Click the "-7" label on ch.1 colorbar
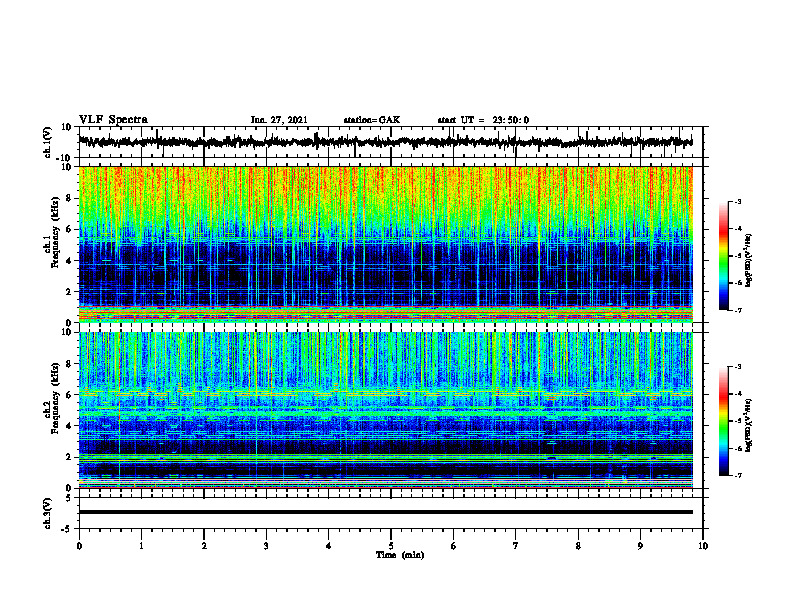Image resolution: width=792 pixels, height=612 pixels. click(738, 310)
